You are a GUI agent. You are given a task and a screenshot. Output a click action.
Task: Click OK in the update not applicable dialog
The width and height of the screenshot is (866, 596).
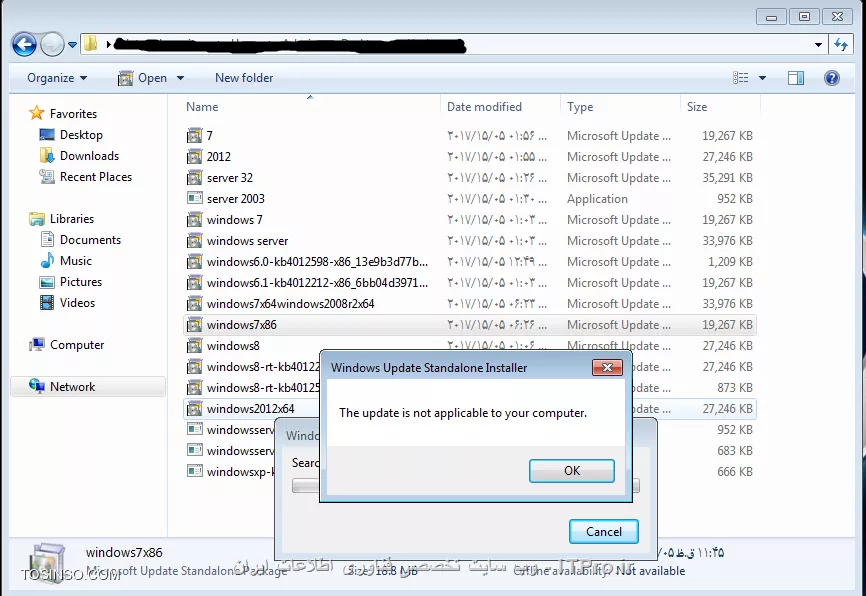pyautogui.click(x=572, y=471)
